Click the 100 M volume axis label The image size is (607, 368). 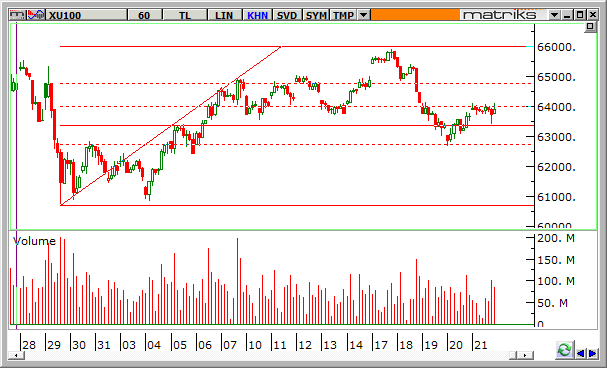coord(556,281)
